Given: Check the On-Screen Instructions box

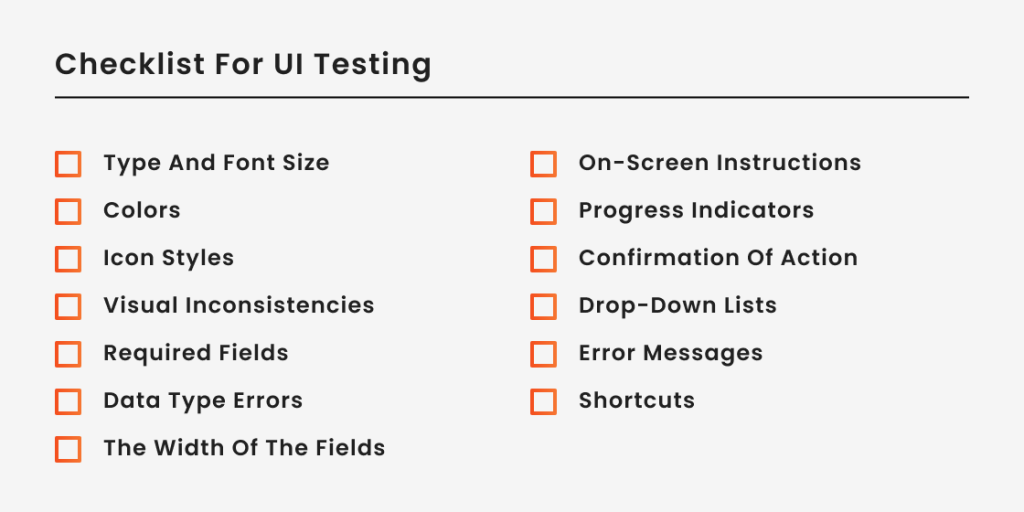Looking at the screenshot, I should click(x=543, y=164).
